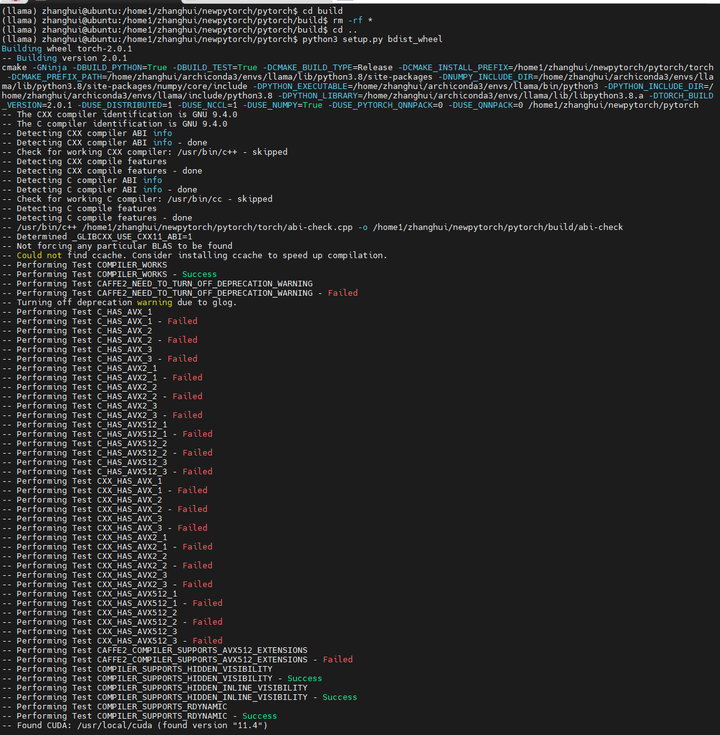The image size is (720, 735).
Task: Click 'CXX_HAS_AVX512_2 - Failed' line
Action: point(112,622)
